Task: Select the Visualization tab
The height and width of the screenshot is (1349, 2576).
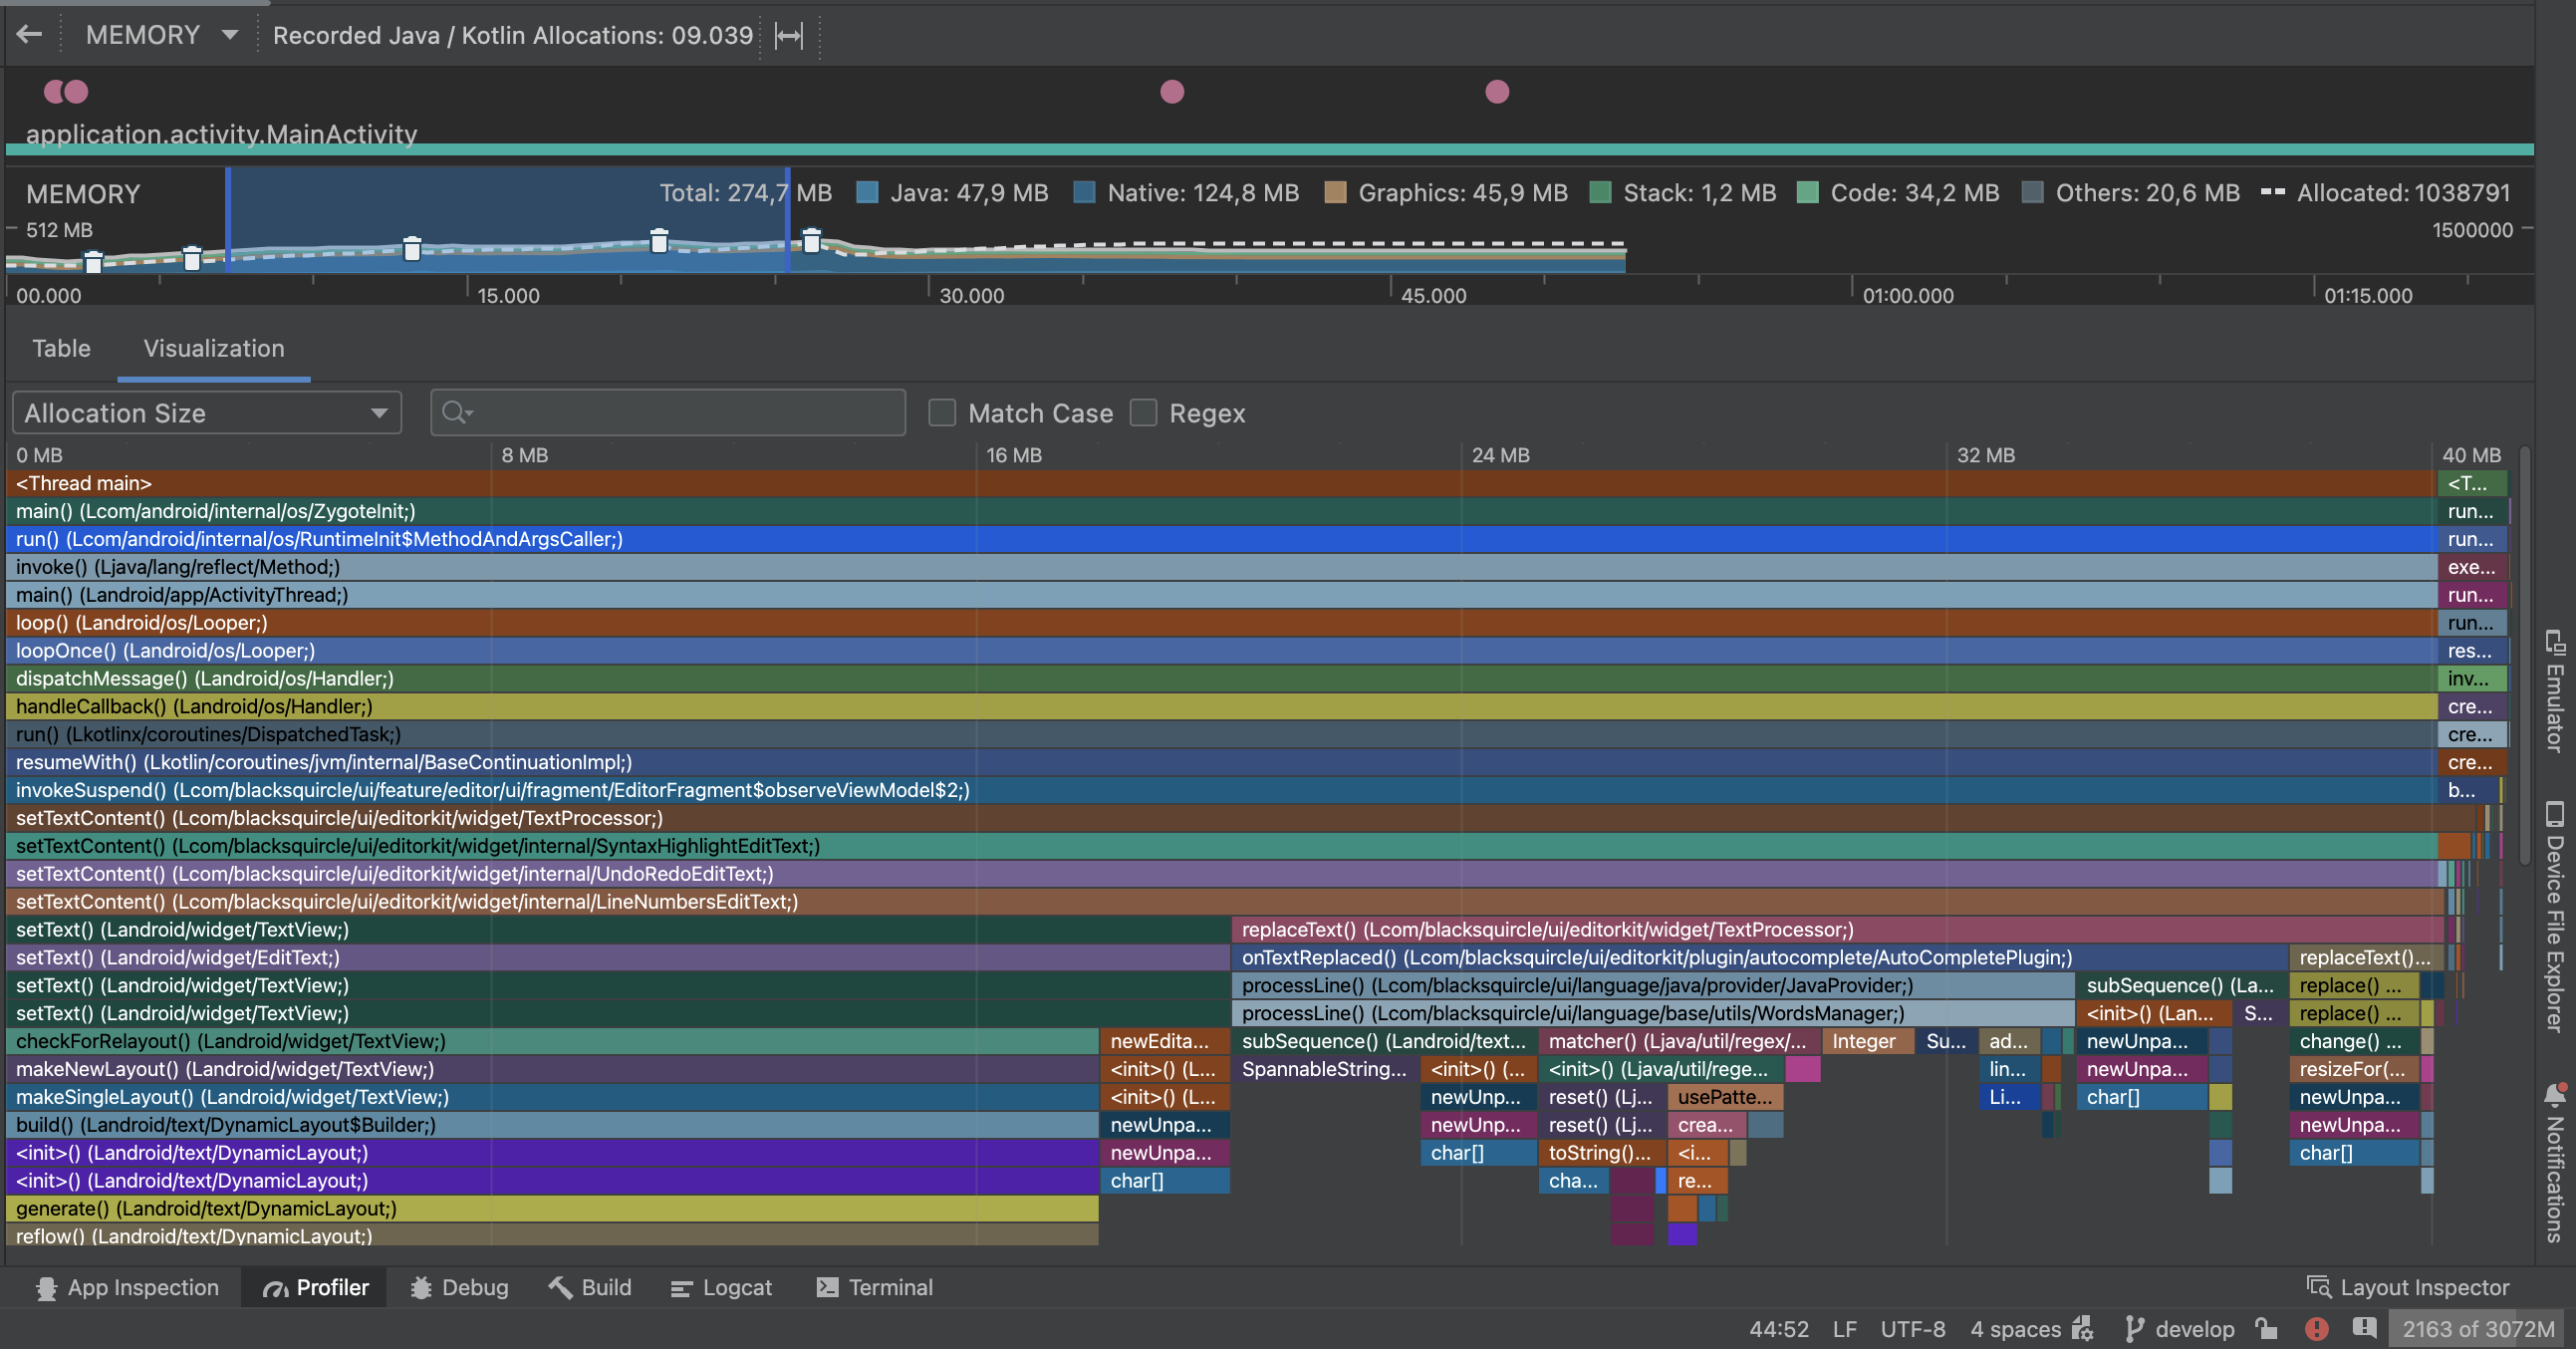Action: point(213,348)
